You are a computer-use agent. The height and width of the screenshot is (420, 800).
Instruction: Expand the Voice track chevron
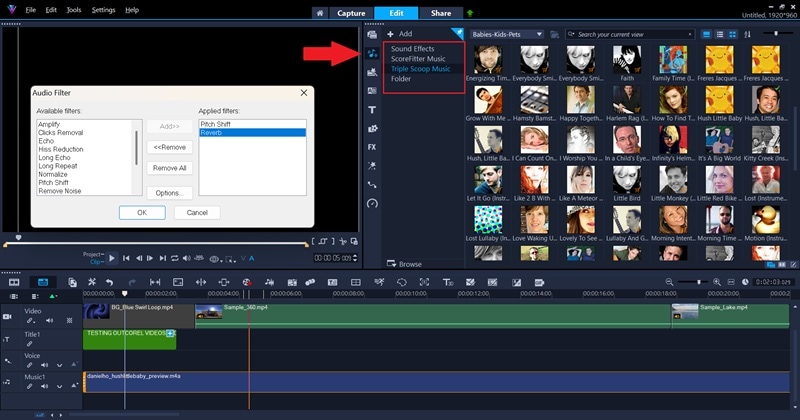point(60,365)
